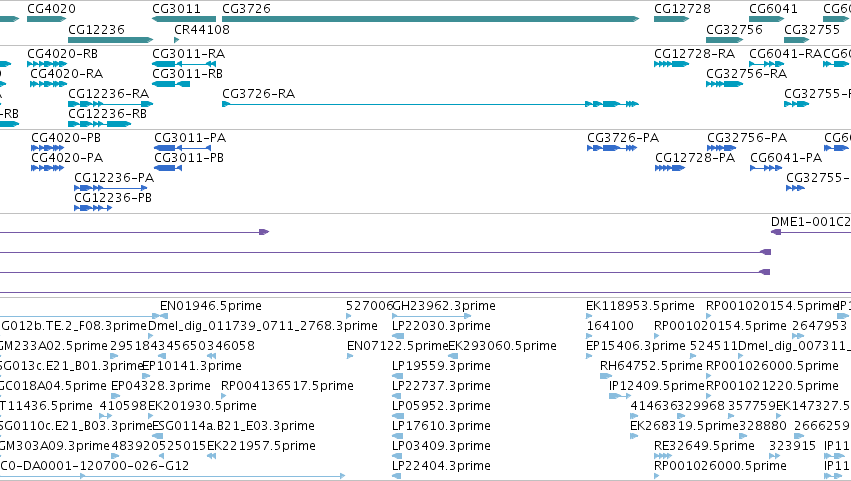Click EST LP03409.3prime
This screenshot has width=851, height=481.
click(x=441, y=446)
